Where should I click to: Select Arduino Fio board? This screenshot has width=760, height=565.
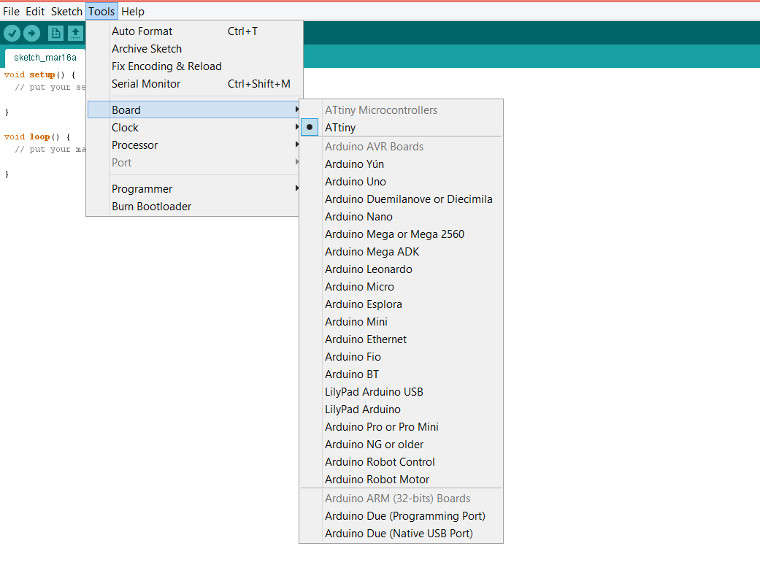click(401, 357)
